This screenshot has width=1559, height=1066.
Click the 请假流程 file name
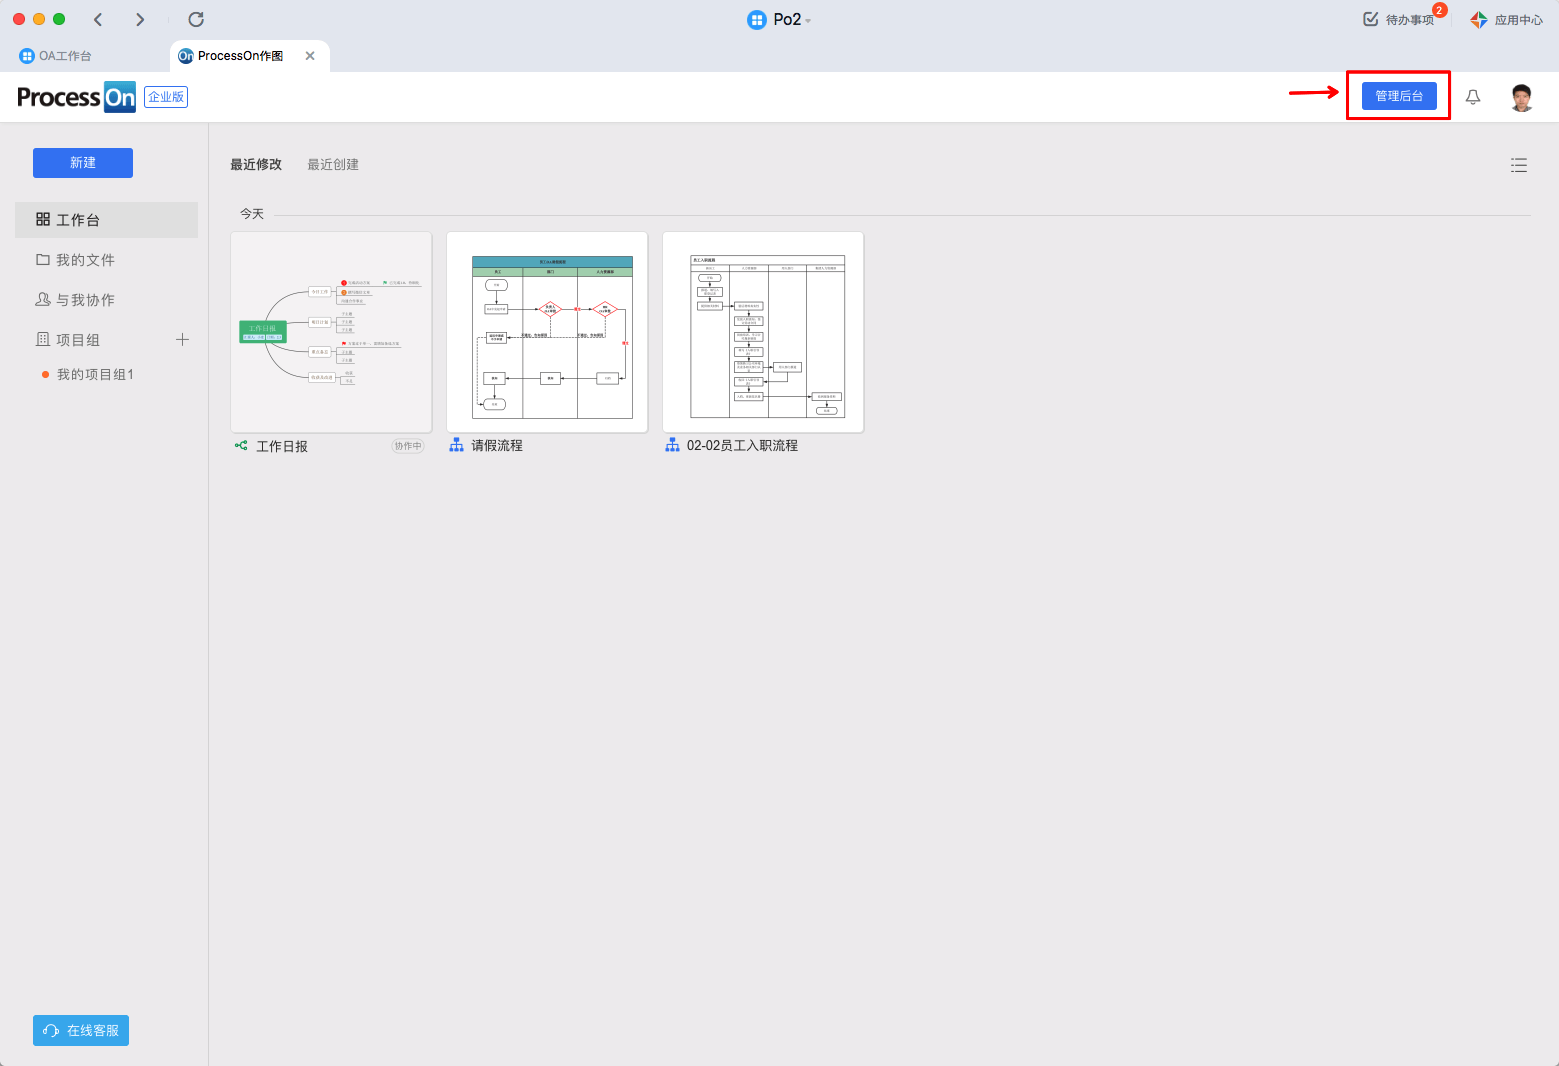click(x=497, y=446)
